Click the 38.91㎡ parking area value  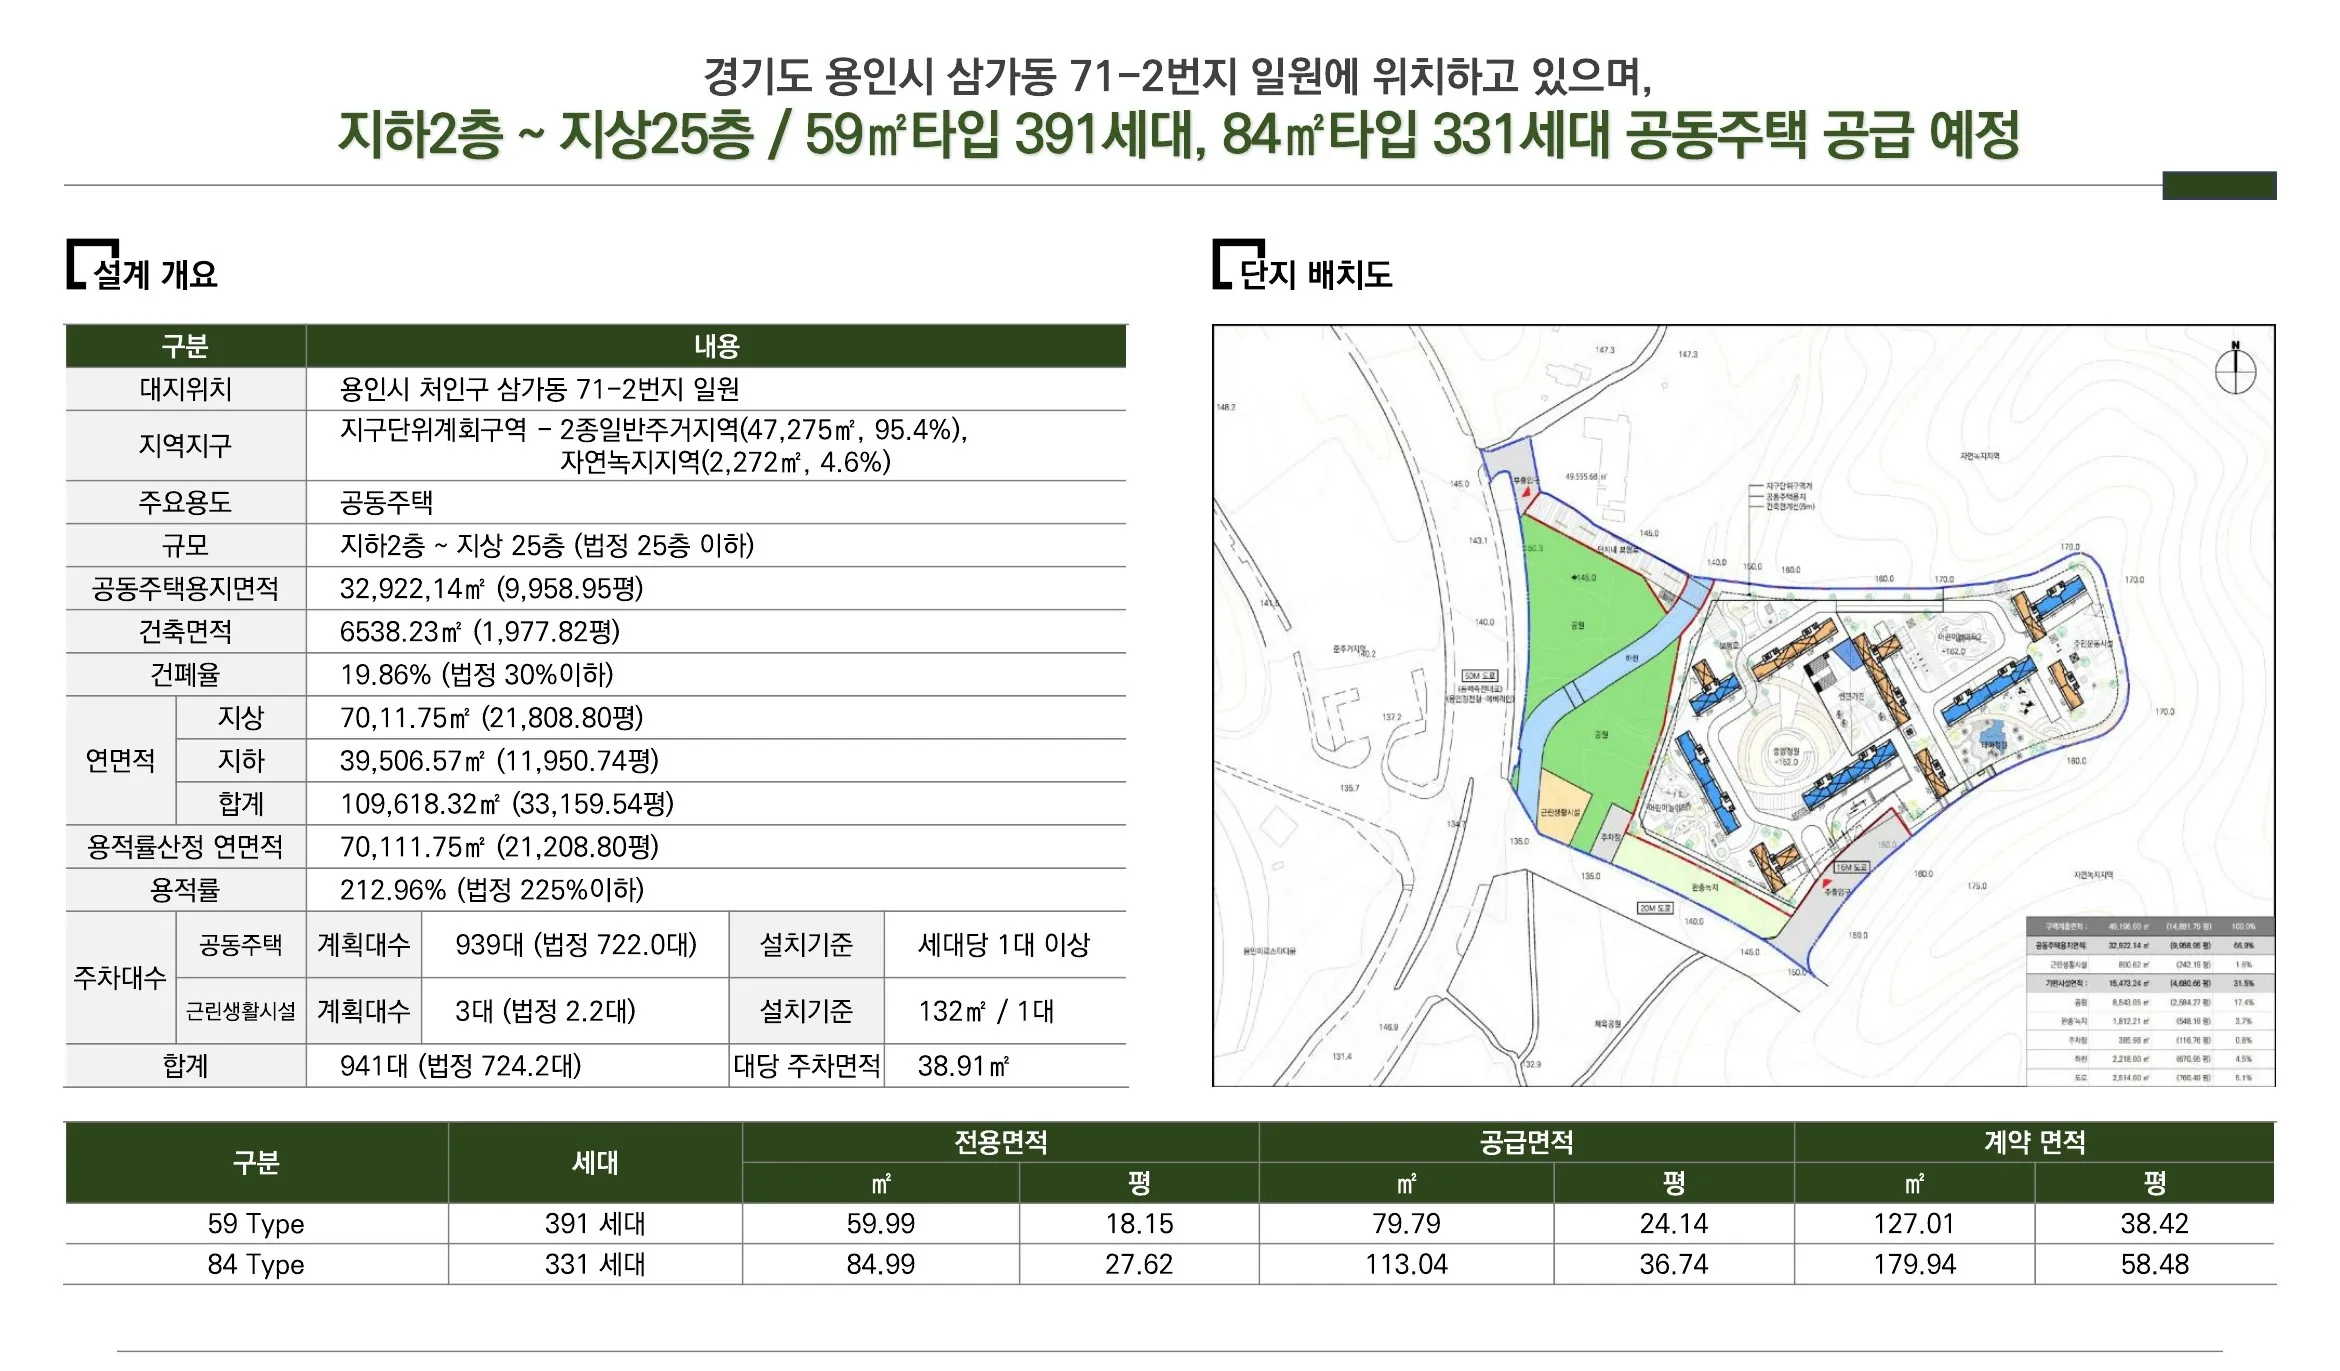click(964, 1065)
